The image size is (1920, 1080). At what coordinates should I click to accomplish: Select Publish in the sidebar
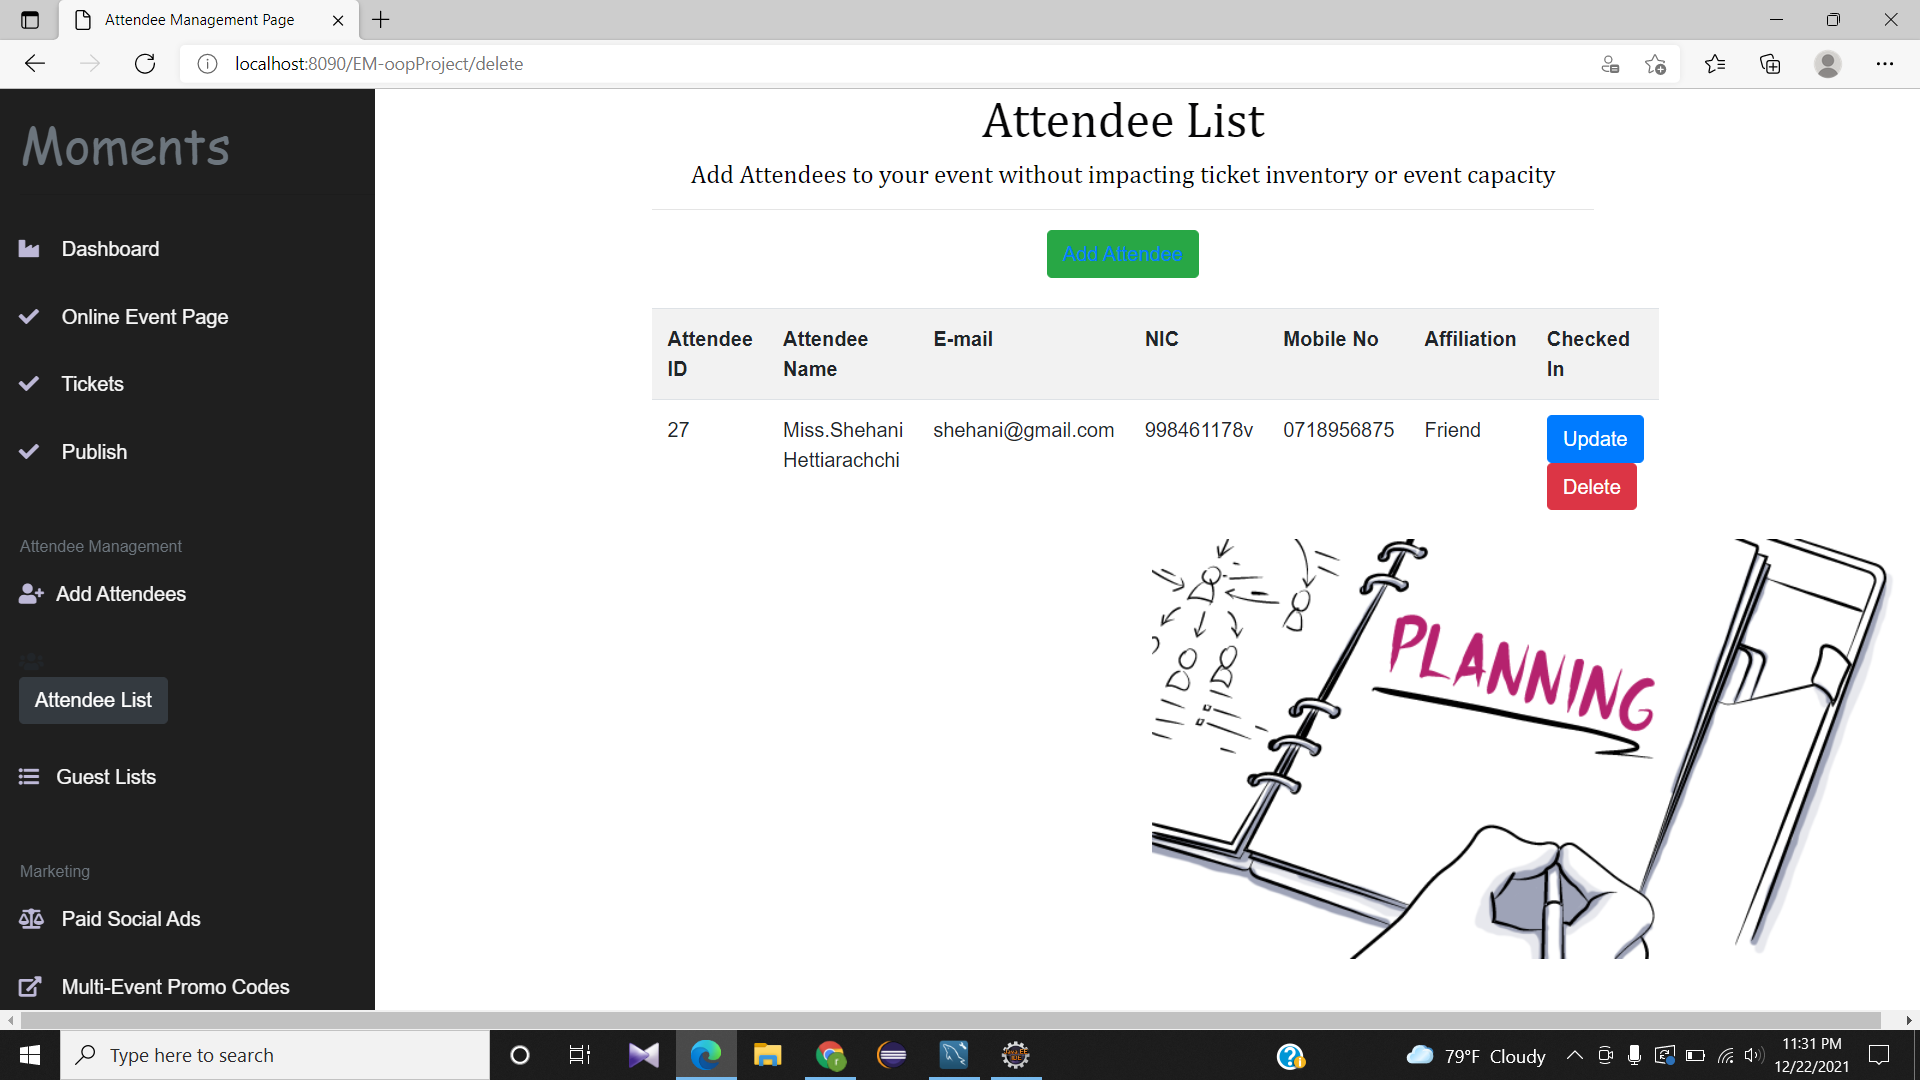point(94,451)
